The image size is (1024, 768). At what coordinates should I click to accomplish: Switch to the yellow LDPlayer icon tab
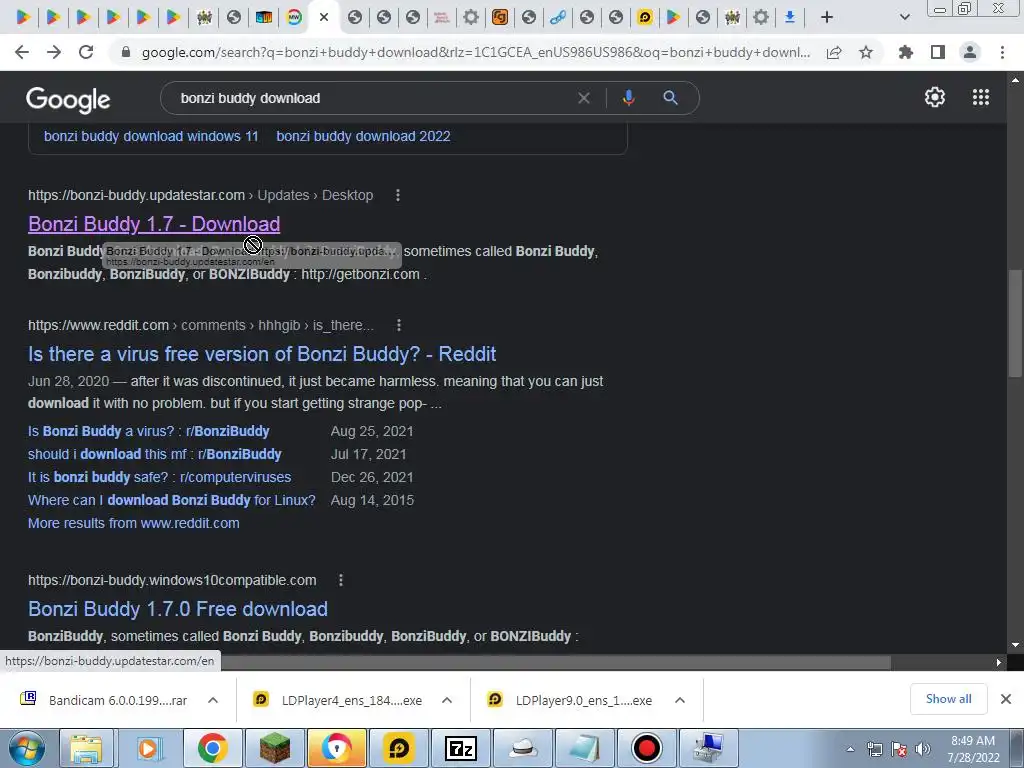tap(645, 17)
